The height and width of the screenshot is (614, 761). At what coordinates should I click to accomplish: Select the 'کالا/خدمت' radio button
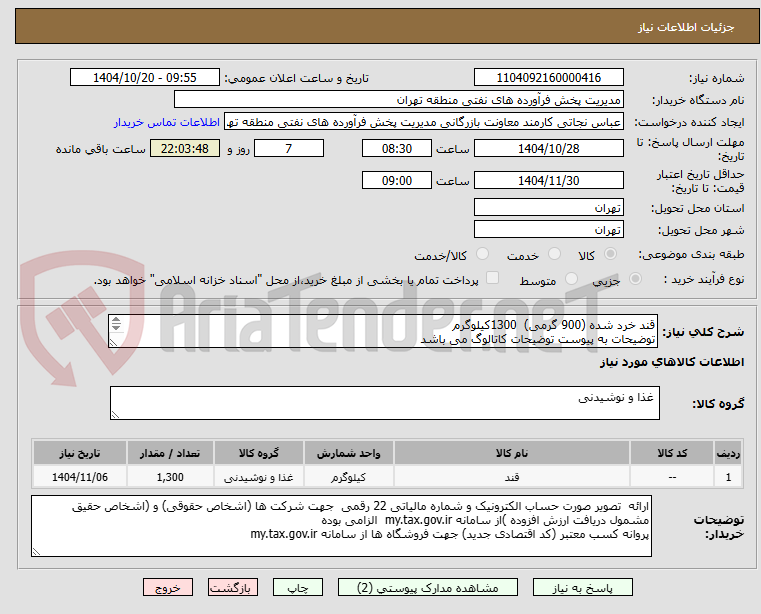(x=482, y=254)
